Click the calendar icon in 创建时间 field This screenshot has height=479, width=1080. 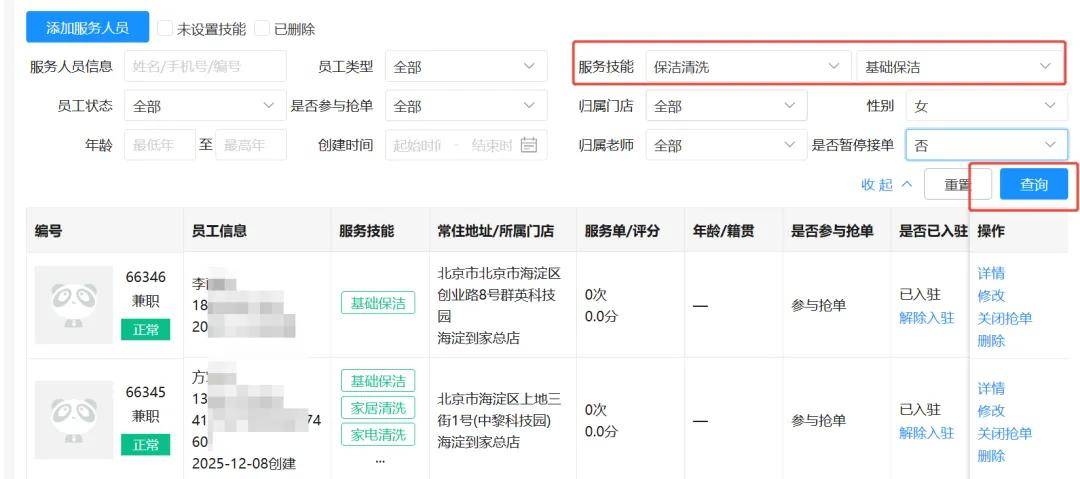coord(529,145)
